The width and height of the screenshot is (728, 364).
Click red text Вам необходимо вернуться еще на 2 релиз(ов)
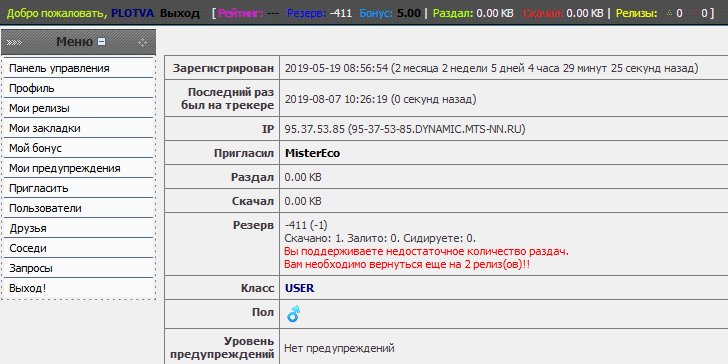click(x=407, y=265)
